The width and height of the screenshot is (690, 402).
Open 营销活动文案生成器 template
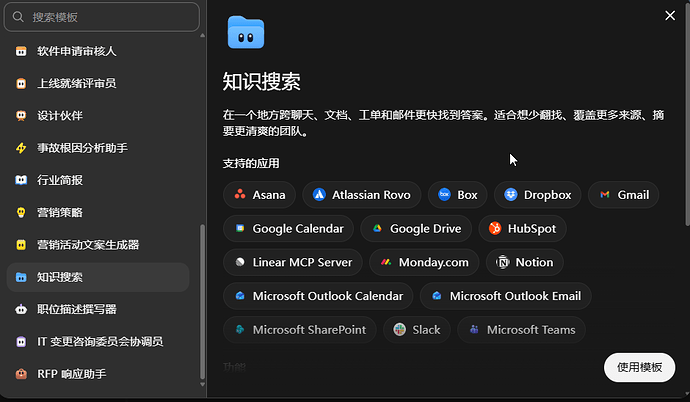coord(98,245)
